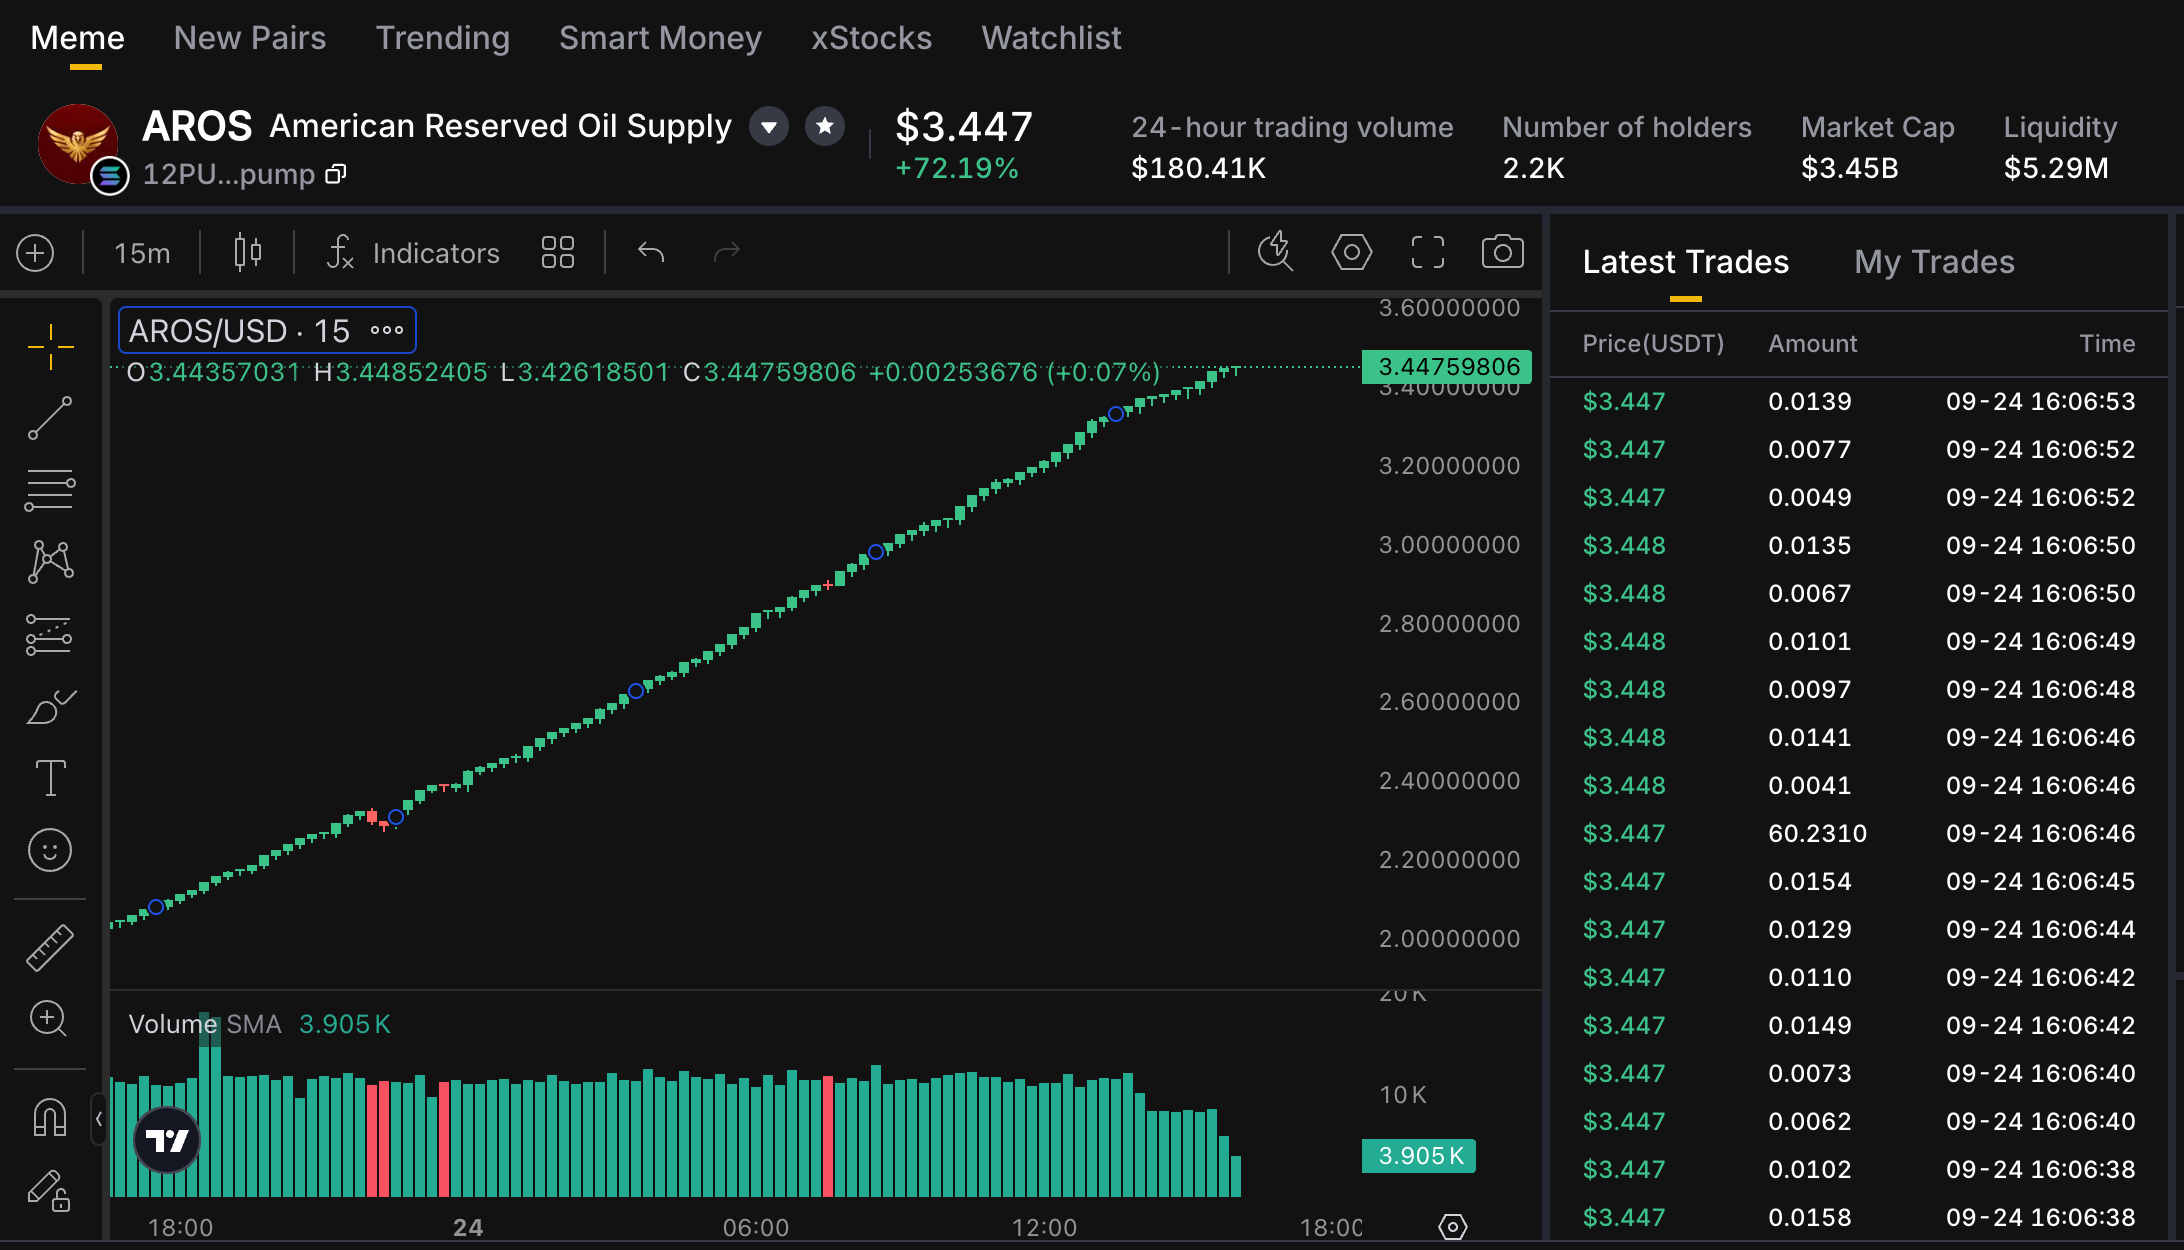Open the Smart Money tab
Viewport: 2184px width, 1250px height.
pyautogui.click(x=660, y=38)
